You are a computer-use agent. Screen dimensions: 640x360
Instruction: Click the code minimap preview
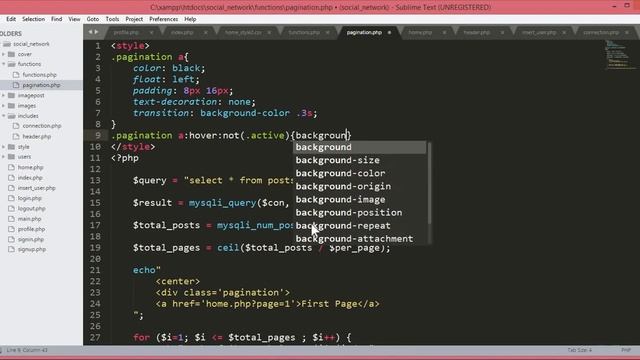click(x=619, y=55)
